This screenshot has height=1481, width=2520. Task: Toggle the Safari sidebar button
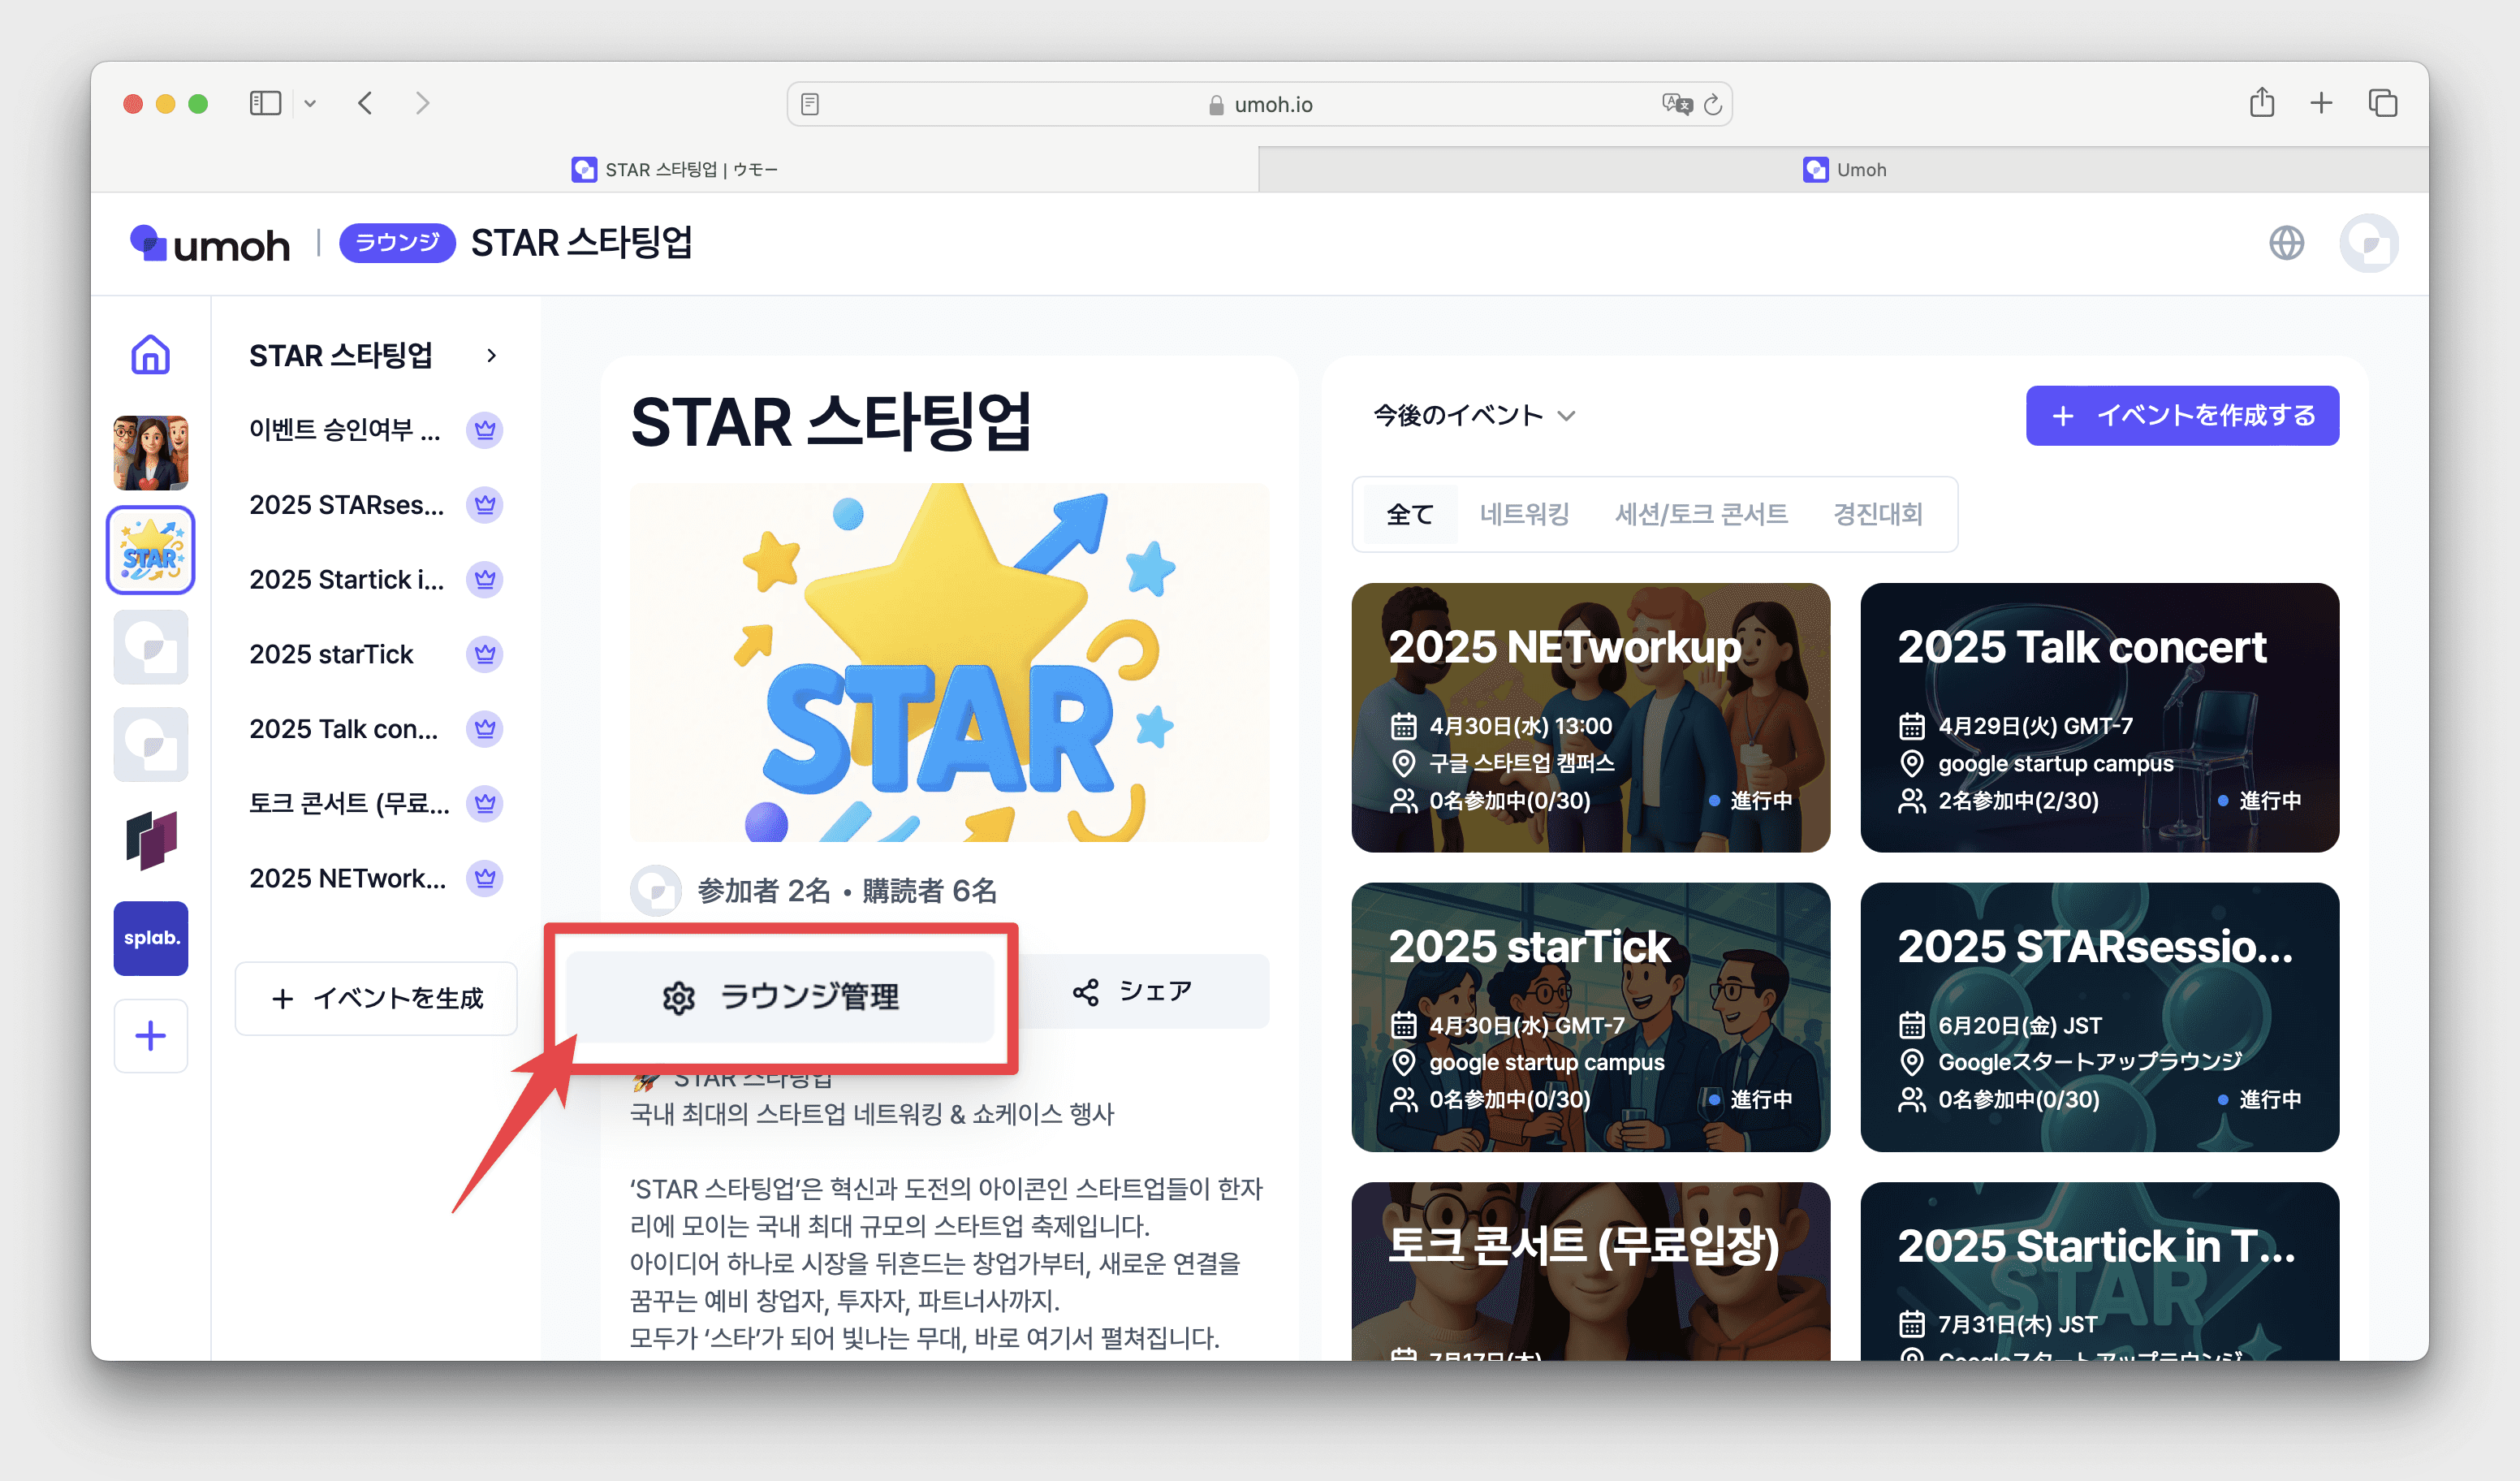[x=265, y=103]
